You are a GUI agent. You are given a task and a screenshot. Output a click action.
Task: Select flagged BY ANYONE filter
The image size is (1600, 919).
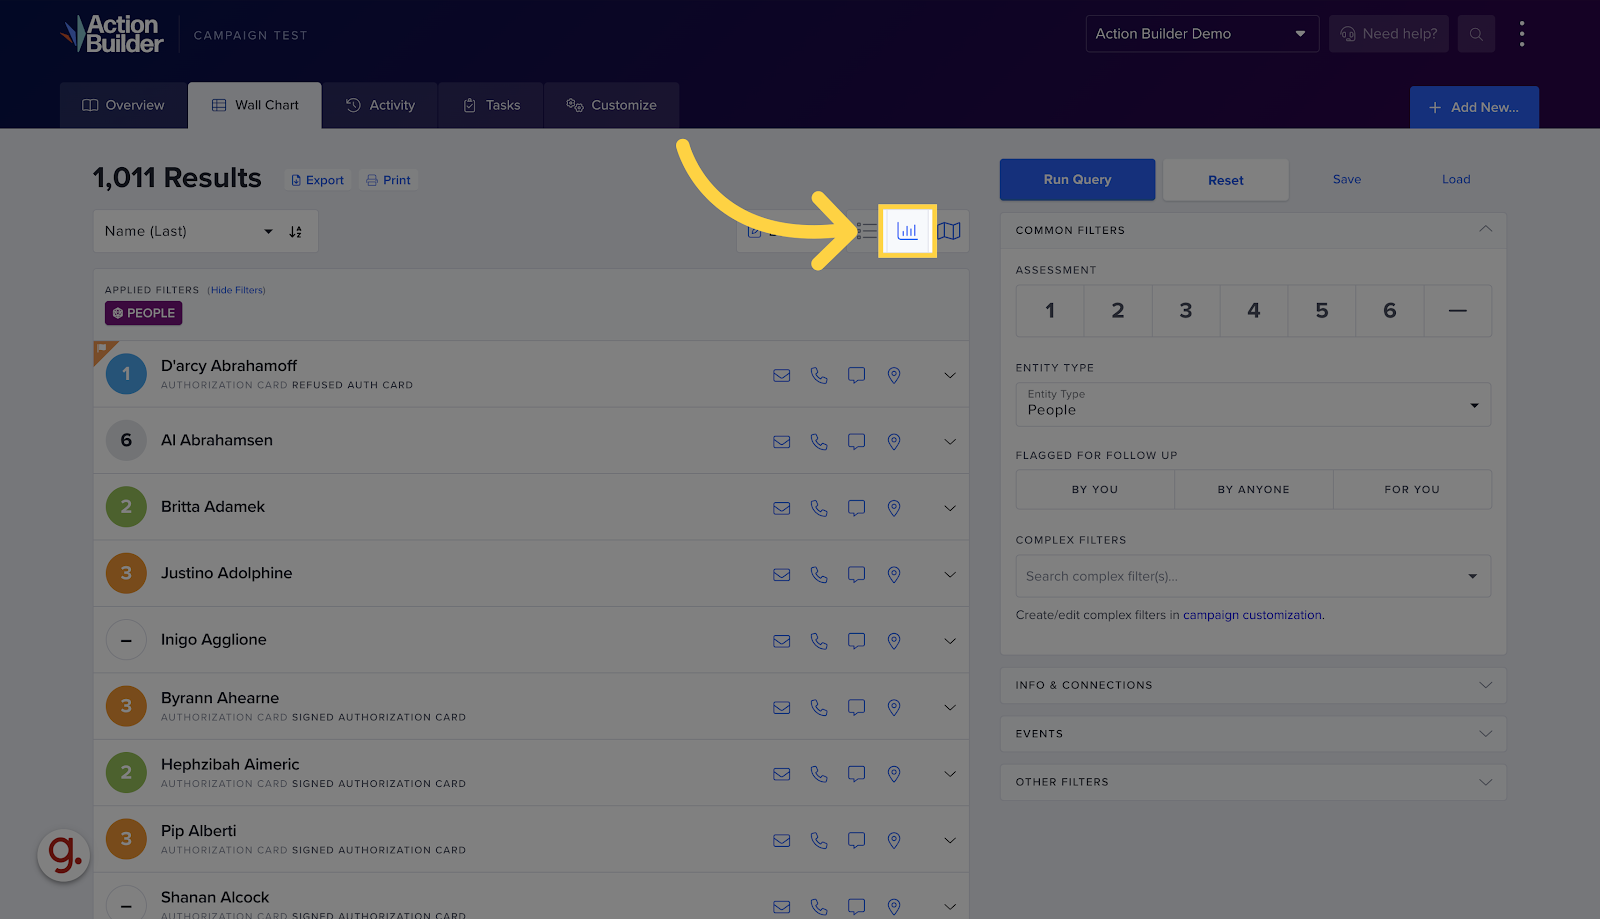[1254, 489]
